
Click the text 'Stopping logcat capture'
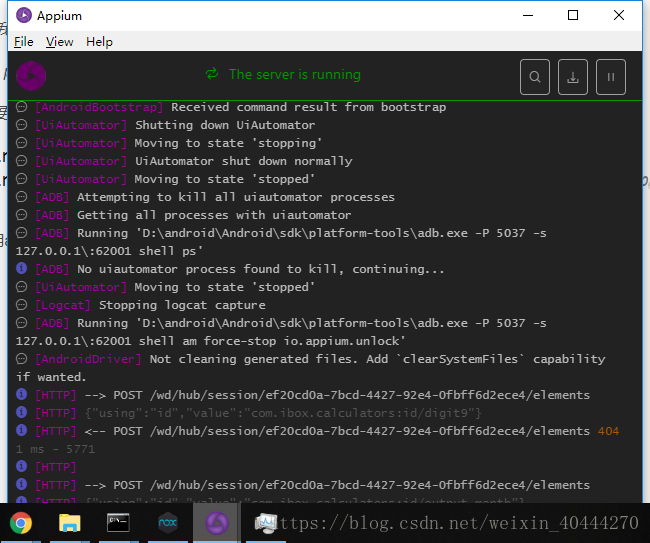click(x=182, y=305)
